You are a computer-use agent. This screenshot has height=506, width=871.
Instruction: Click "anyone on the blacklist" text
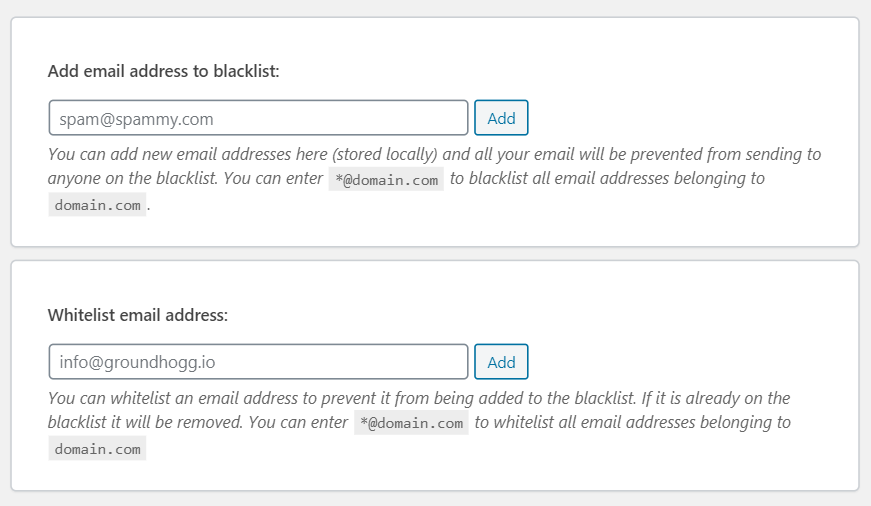(130, 179)
